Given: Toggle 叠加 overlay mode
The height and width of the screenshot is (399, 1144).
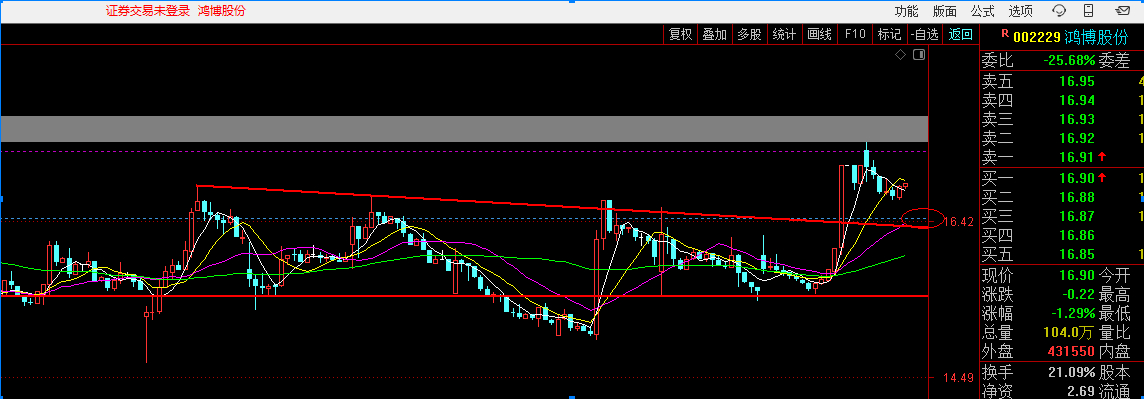Looking at the screenshot, I should point(714,34).
